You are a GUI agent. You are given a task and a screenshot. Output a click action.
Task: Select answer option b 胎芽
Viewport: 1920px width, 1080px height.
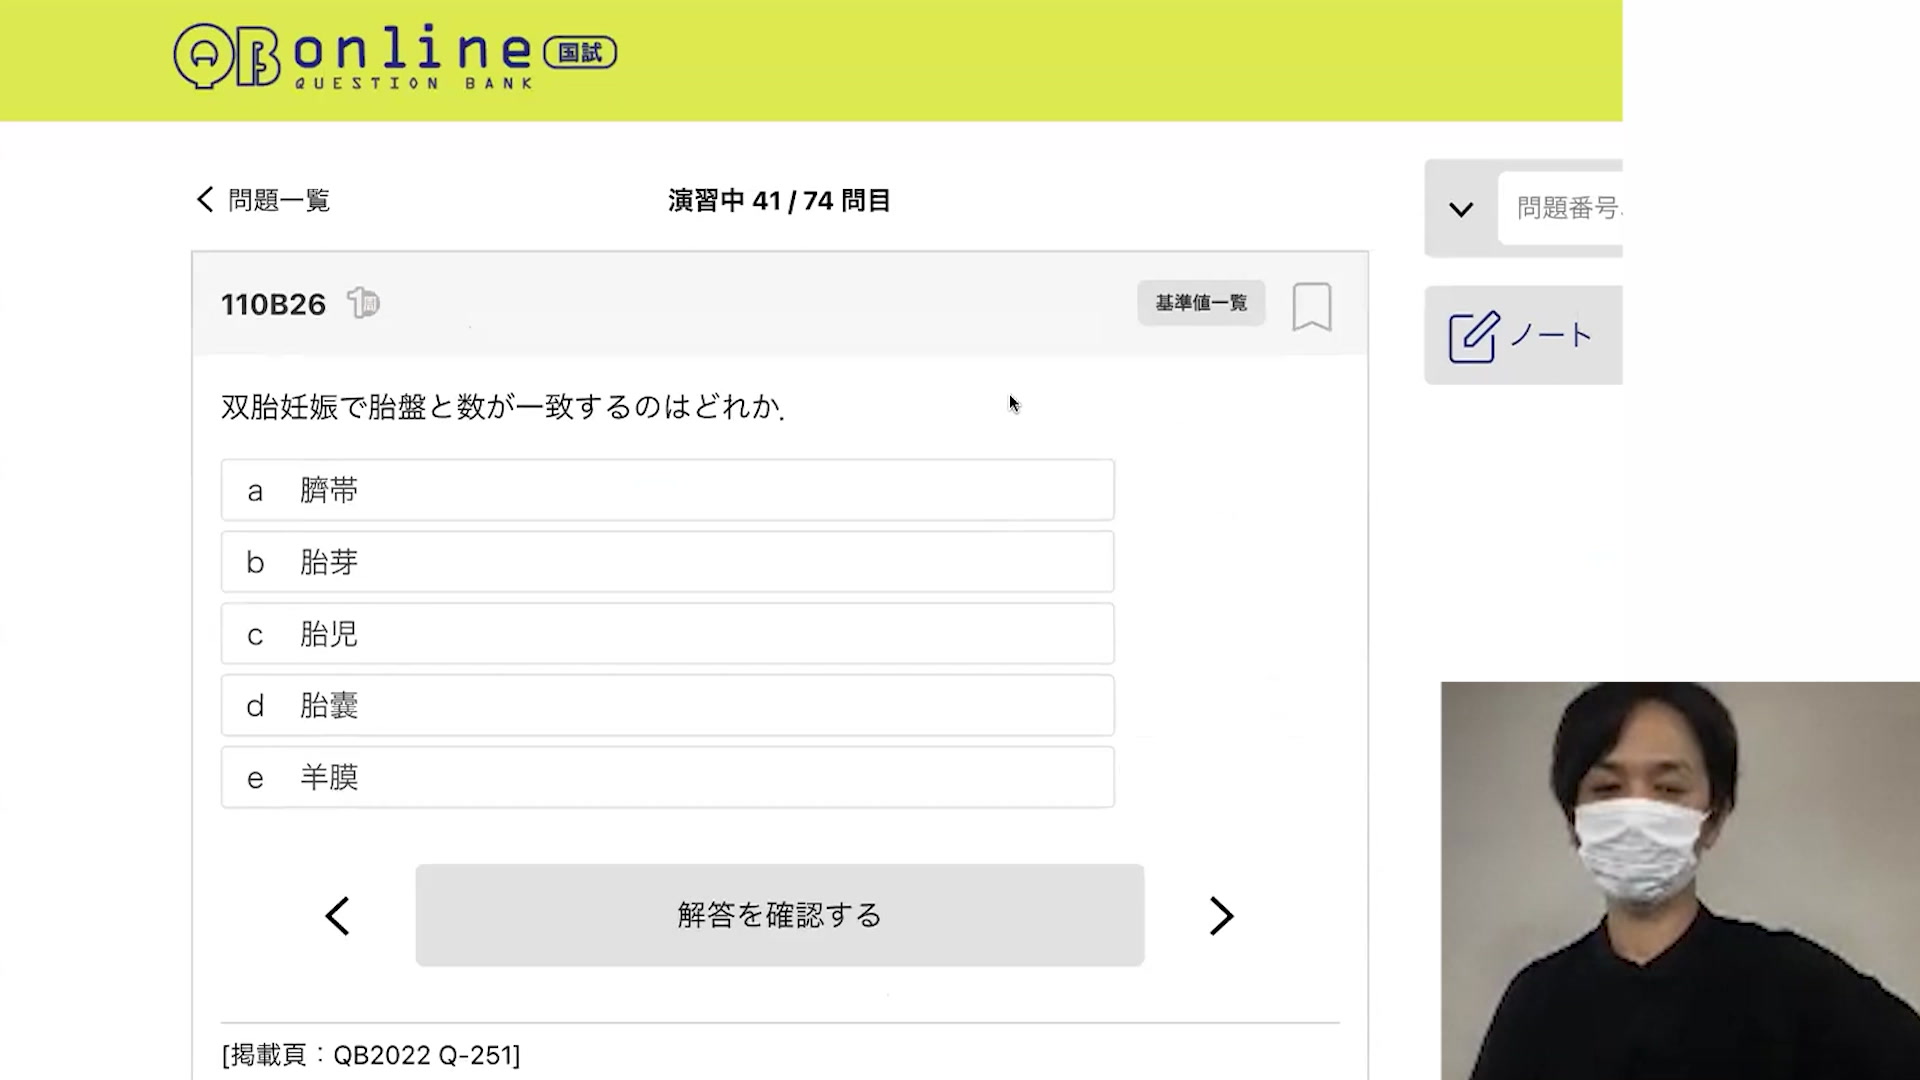coord(667,562)
